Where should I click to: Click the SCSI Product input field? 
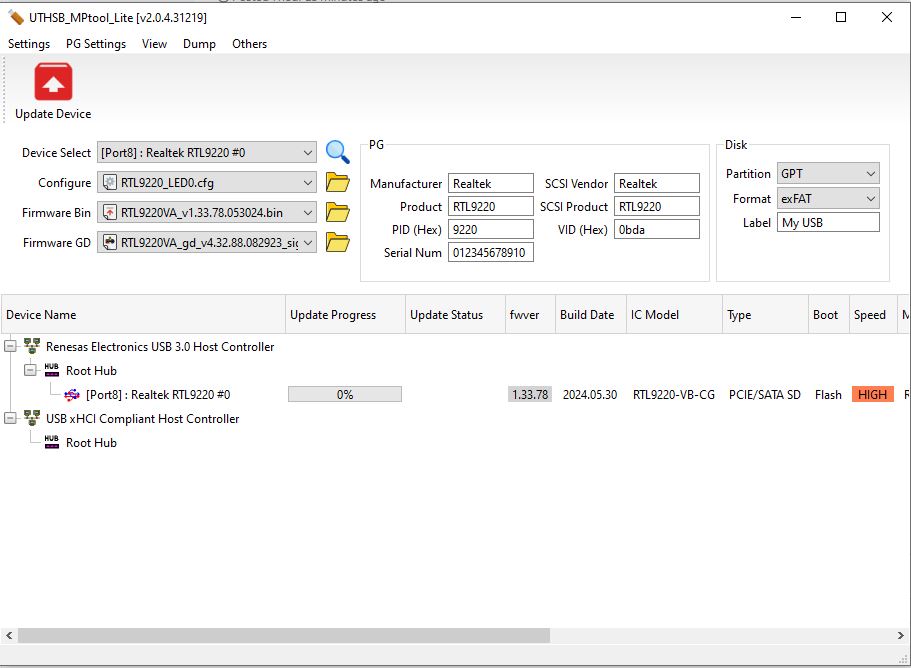[x=657, y=206]
